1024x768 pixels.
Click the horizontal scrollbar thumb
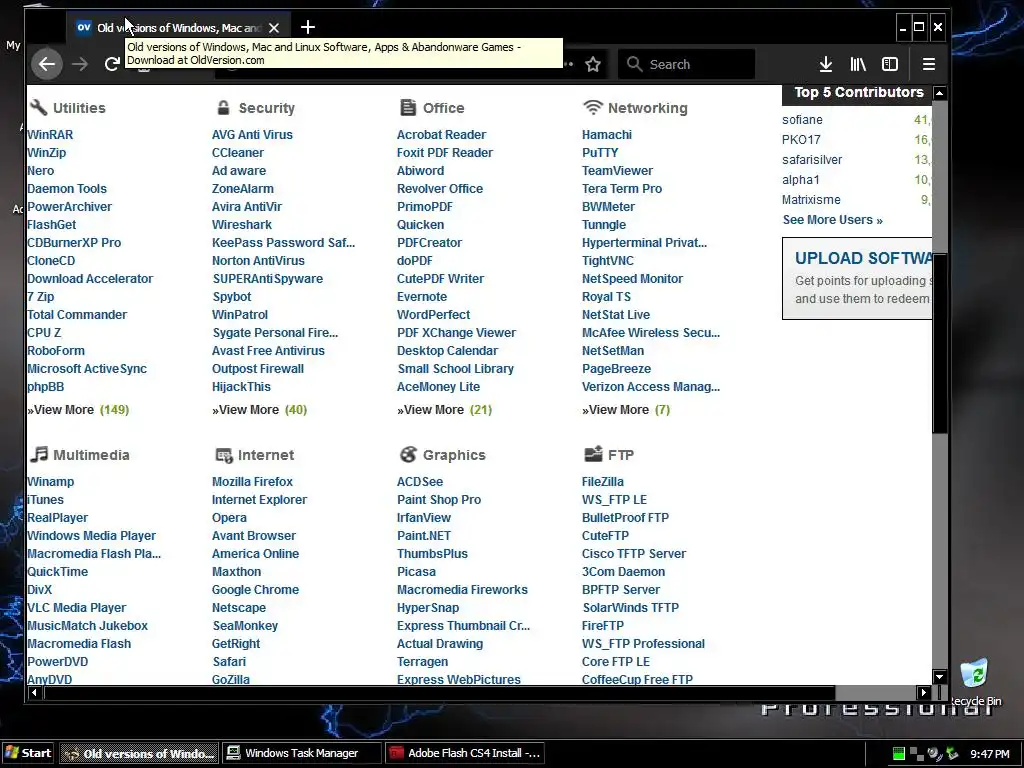click(x=439, y=692)
